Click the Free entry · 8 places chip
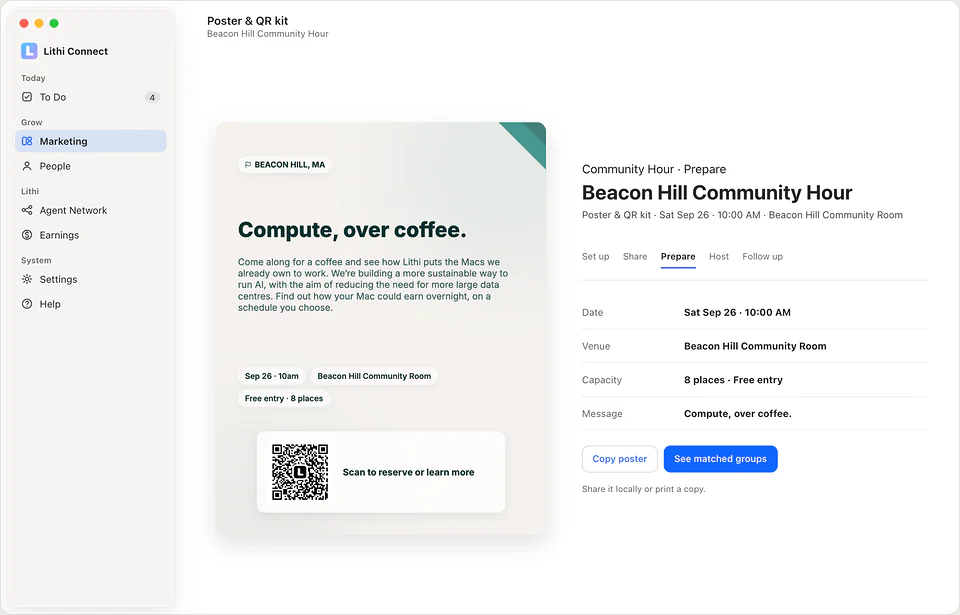 (x=284, y=398)
